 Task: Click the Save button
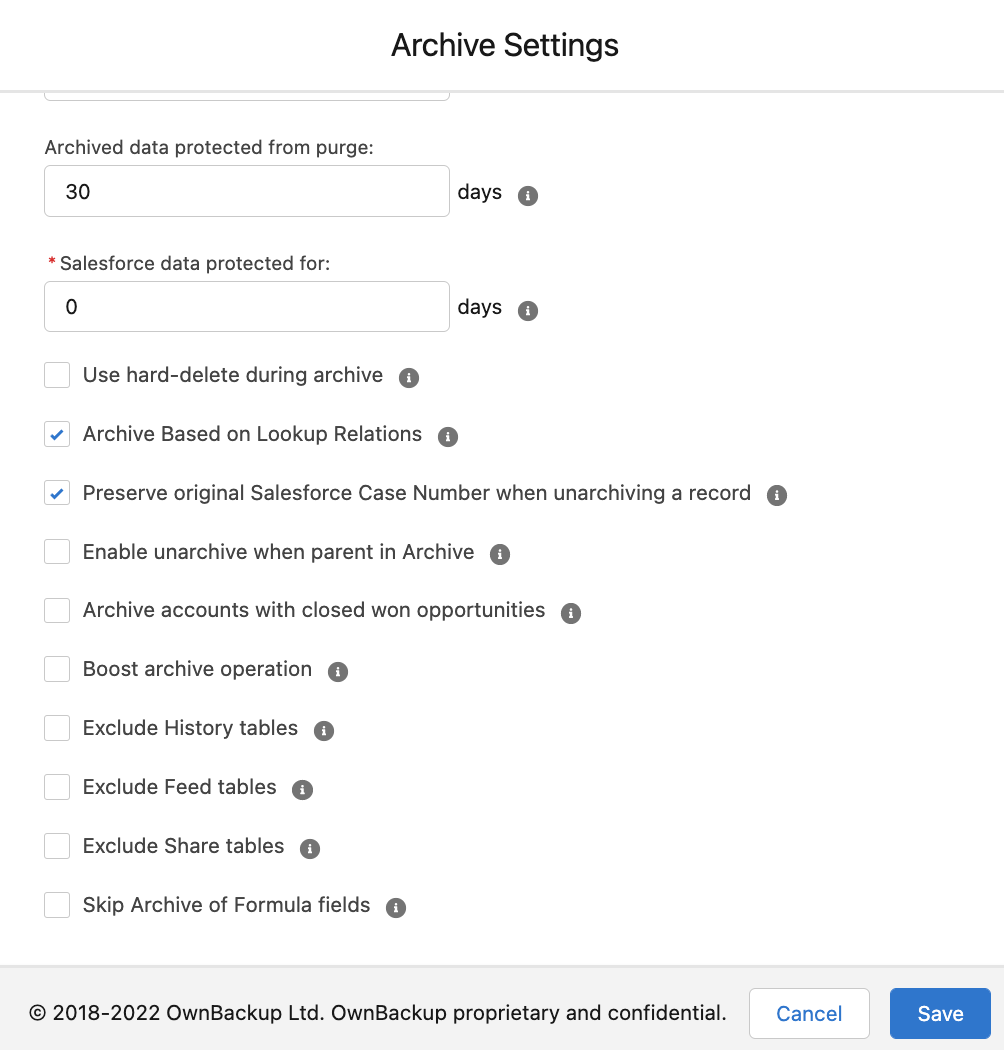[x=939, y=1013]
